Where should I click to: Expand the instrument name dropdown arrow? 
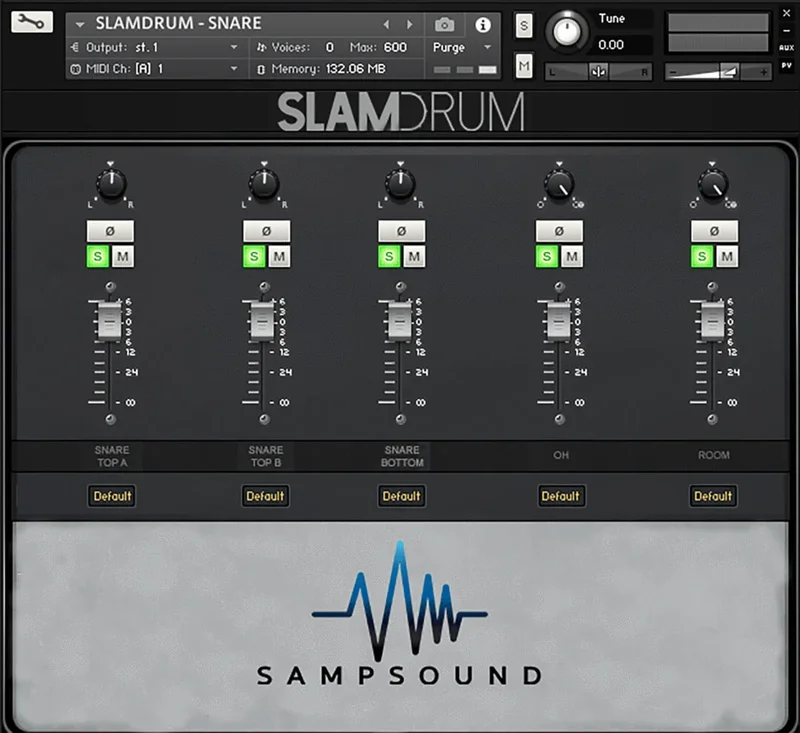[x=80, y=24]
